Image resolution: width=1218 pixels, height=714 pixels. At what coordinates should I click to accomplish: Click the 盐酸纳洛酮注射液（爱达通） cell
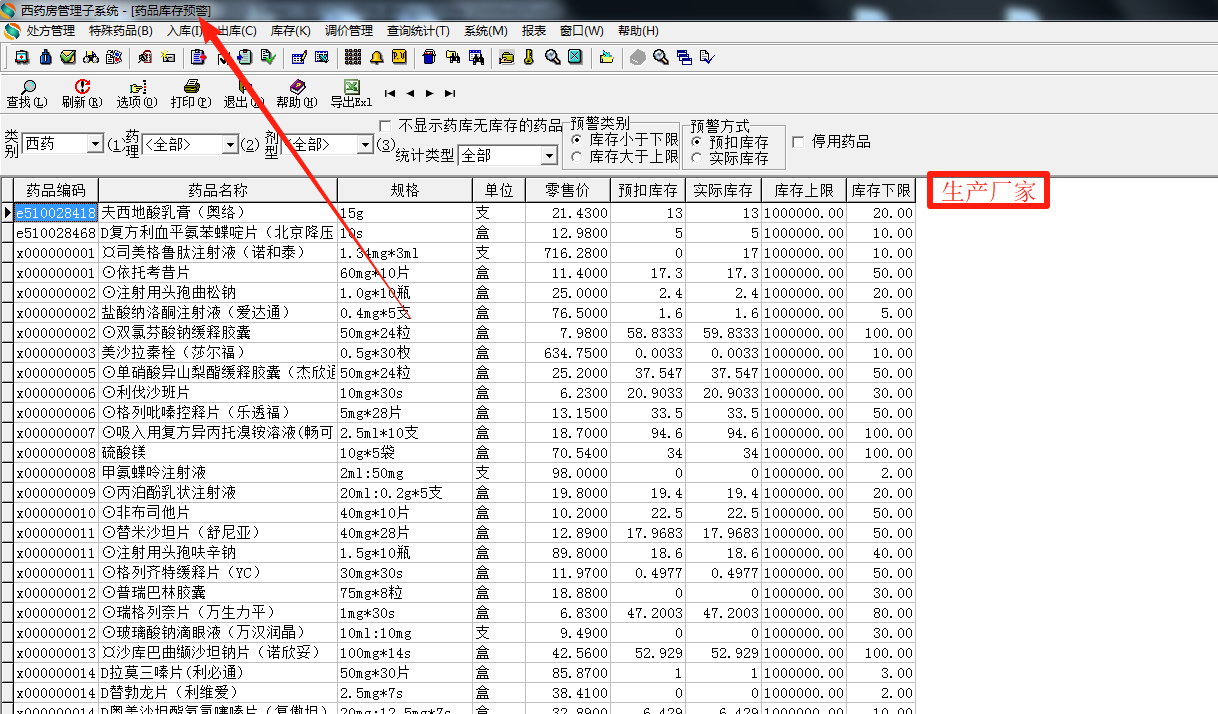(217, 313)
